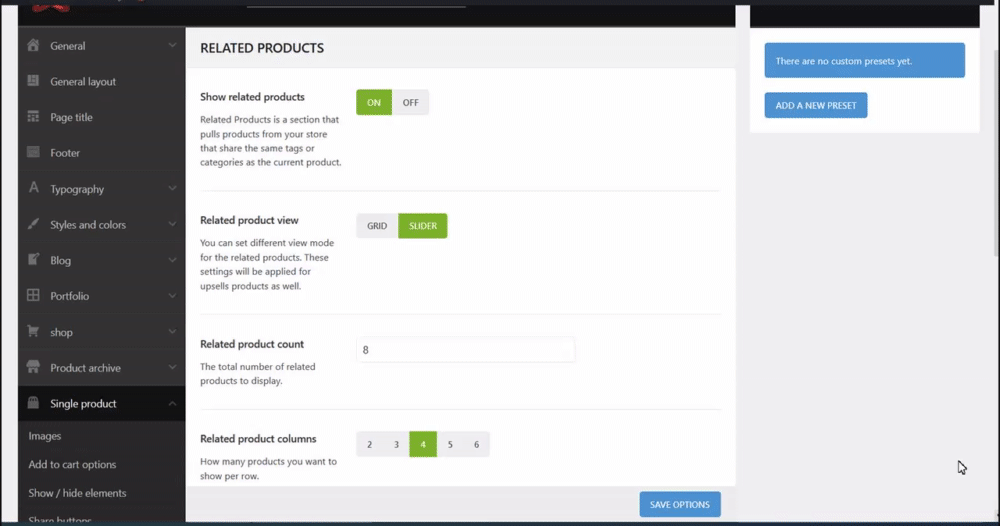The width and height of the screenshot is (1000, 526).
Task: Open Show / hide elements settings
Action: click(77, 493)
